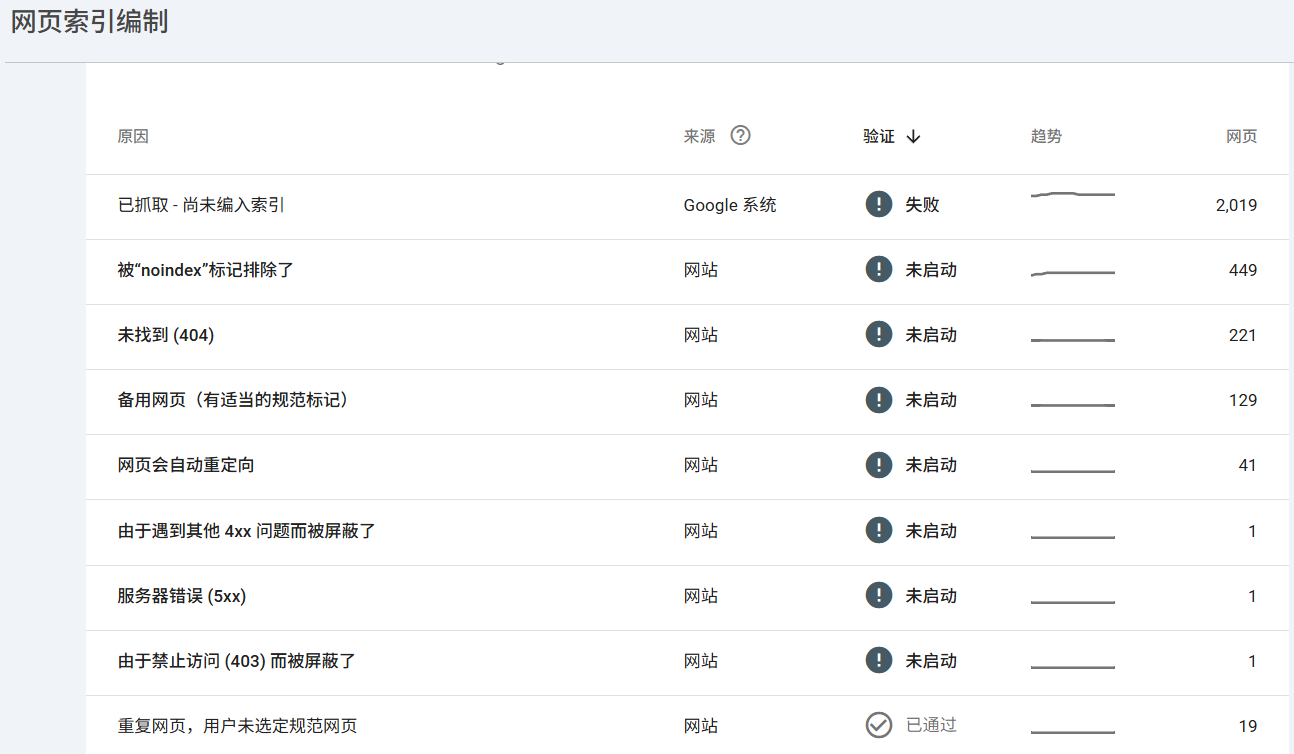
Task: Click the 已通过 checkmark icon on 重复网页 row
Action: click(x=878, y=725)
